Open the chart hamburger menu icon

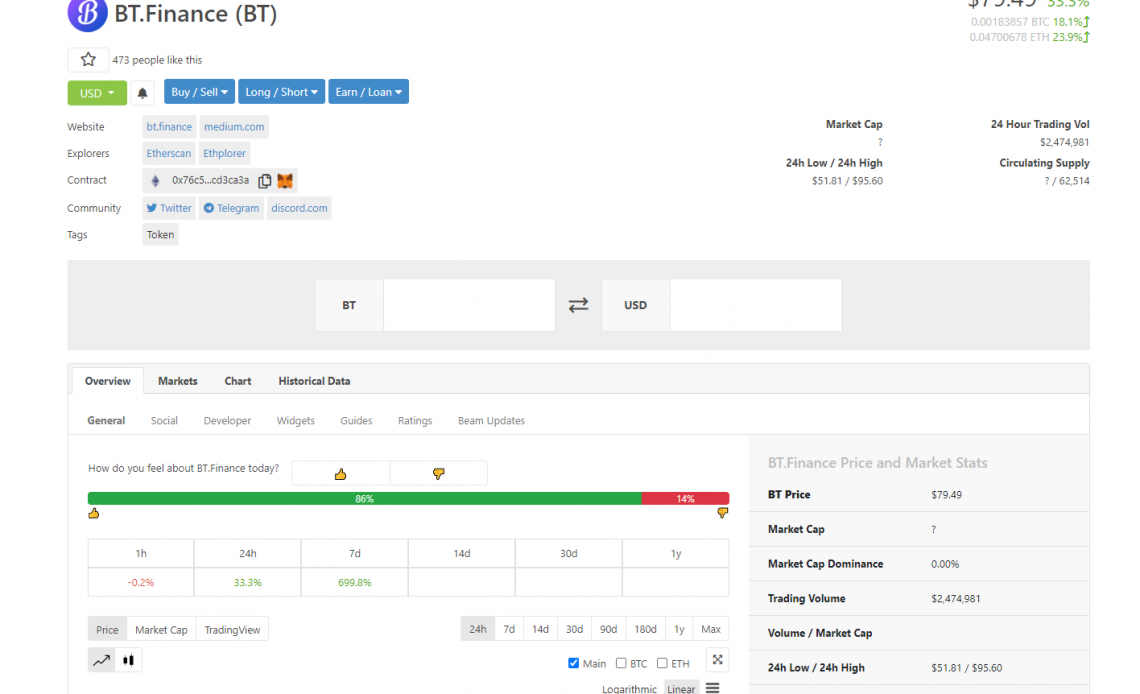click(x=712, y=687)
